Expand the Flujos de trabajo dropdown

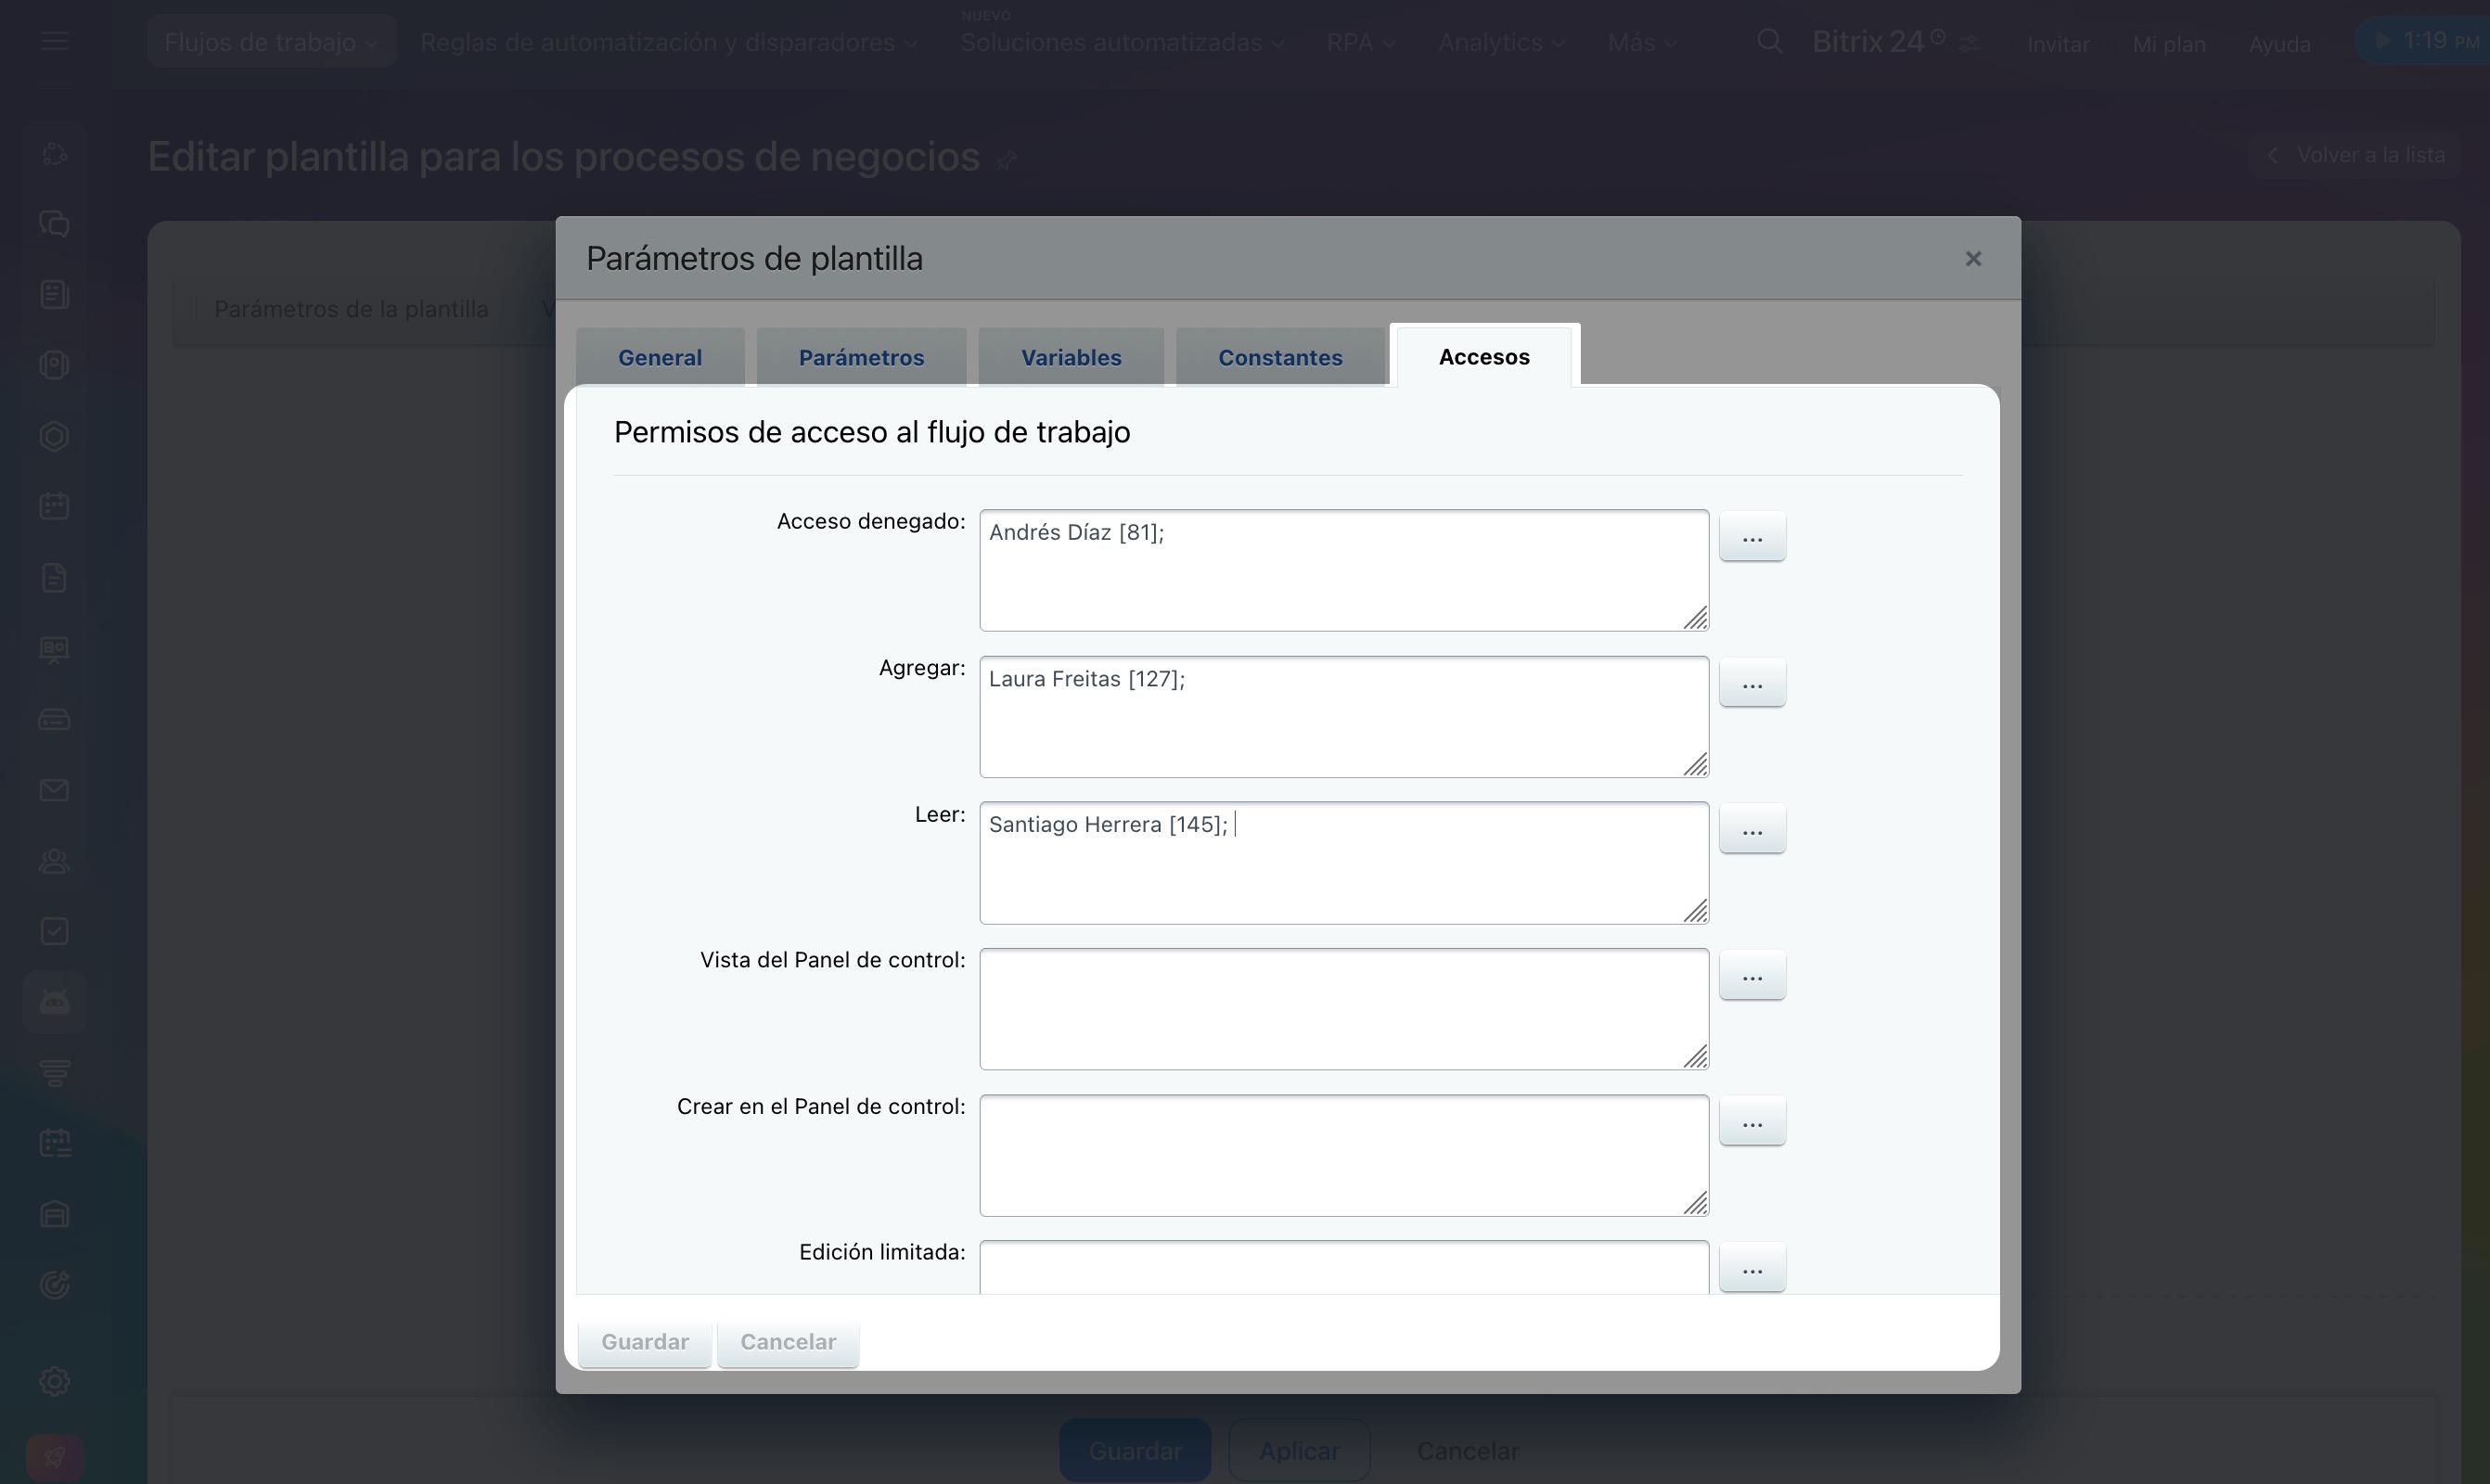(271, 42)
